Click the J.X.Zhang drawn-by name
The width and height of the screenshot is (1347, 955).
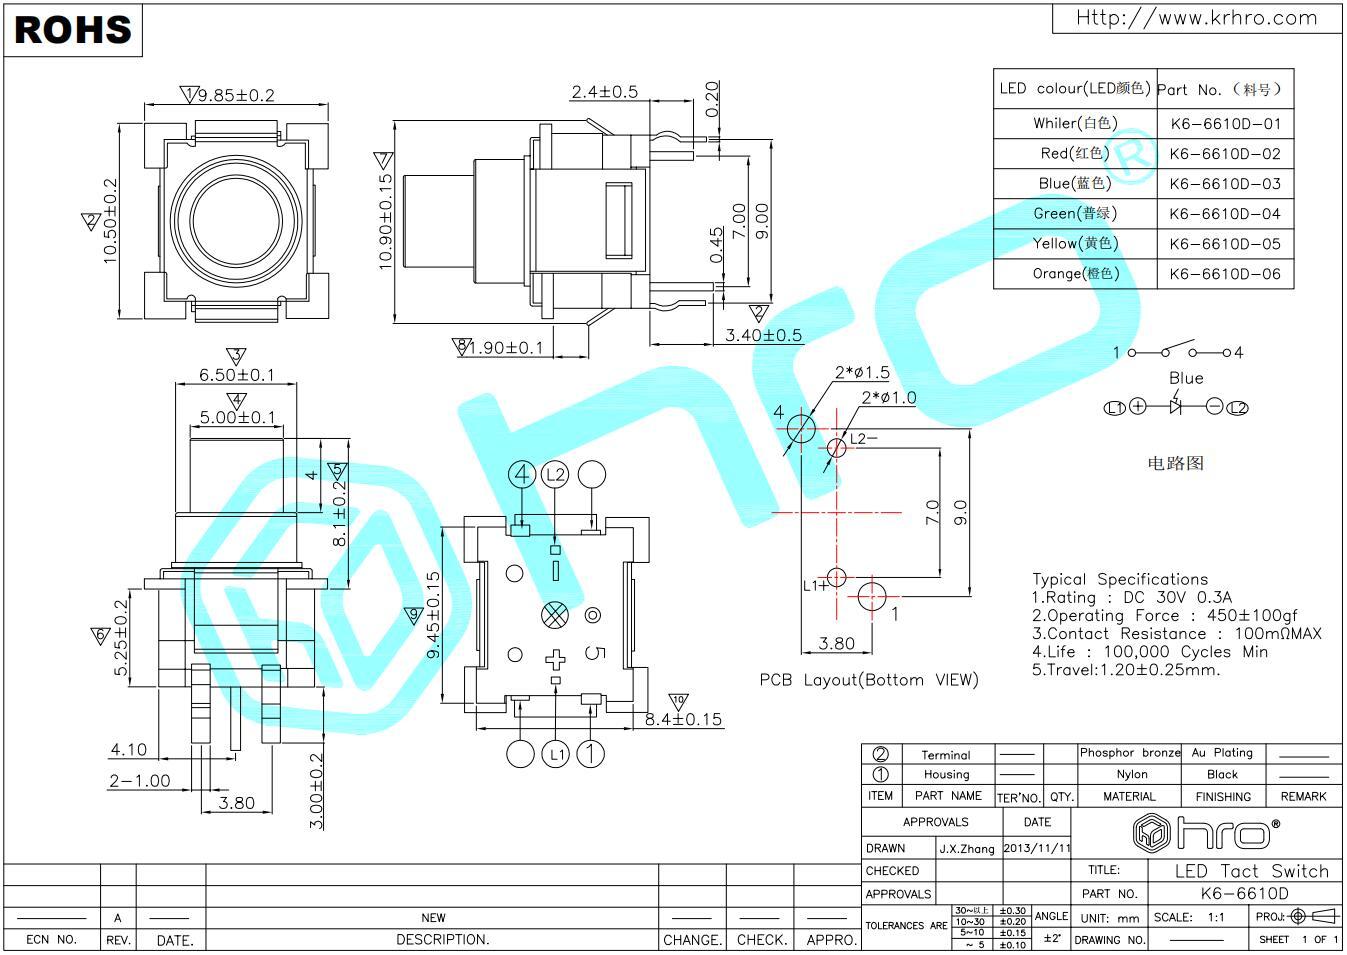[967, 848]
